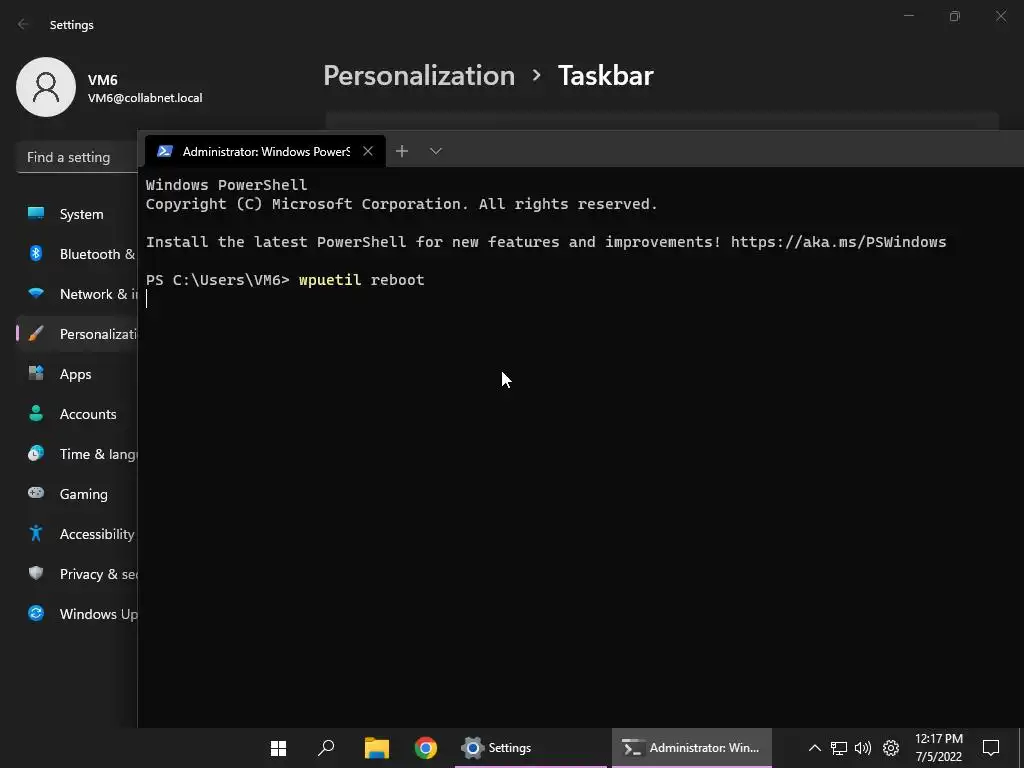Click the Accounts person icon in sidebar
1024x768 pixels.
[36, 413]
